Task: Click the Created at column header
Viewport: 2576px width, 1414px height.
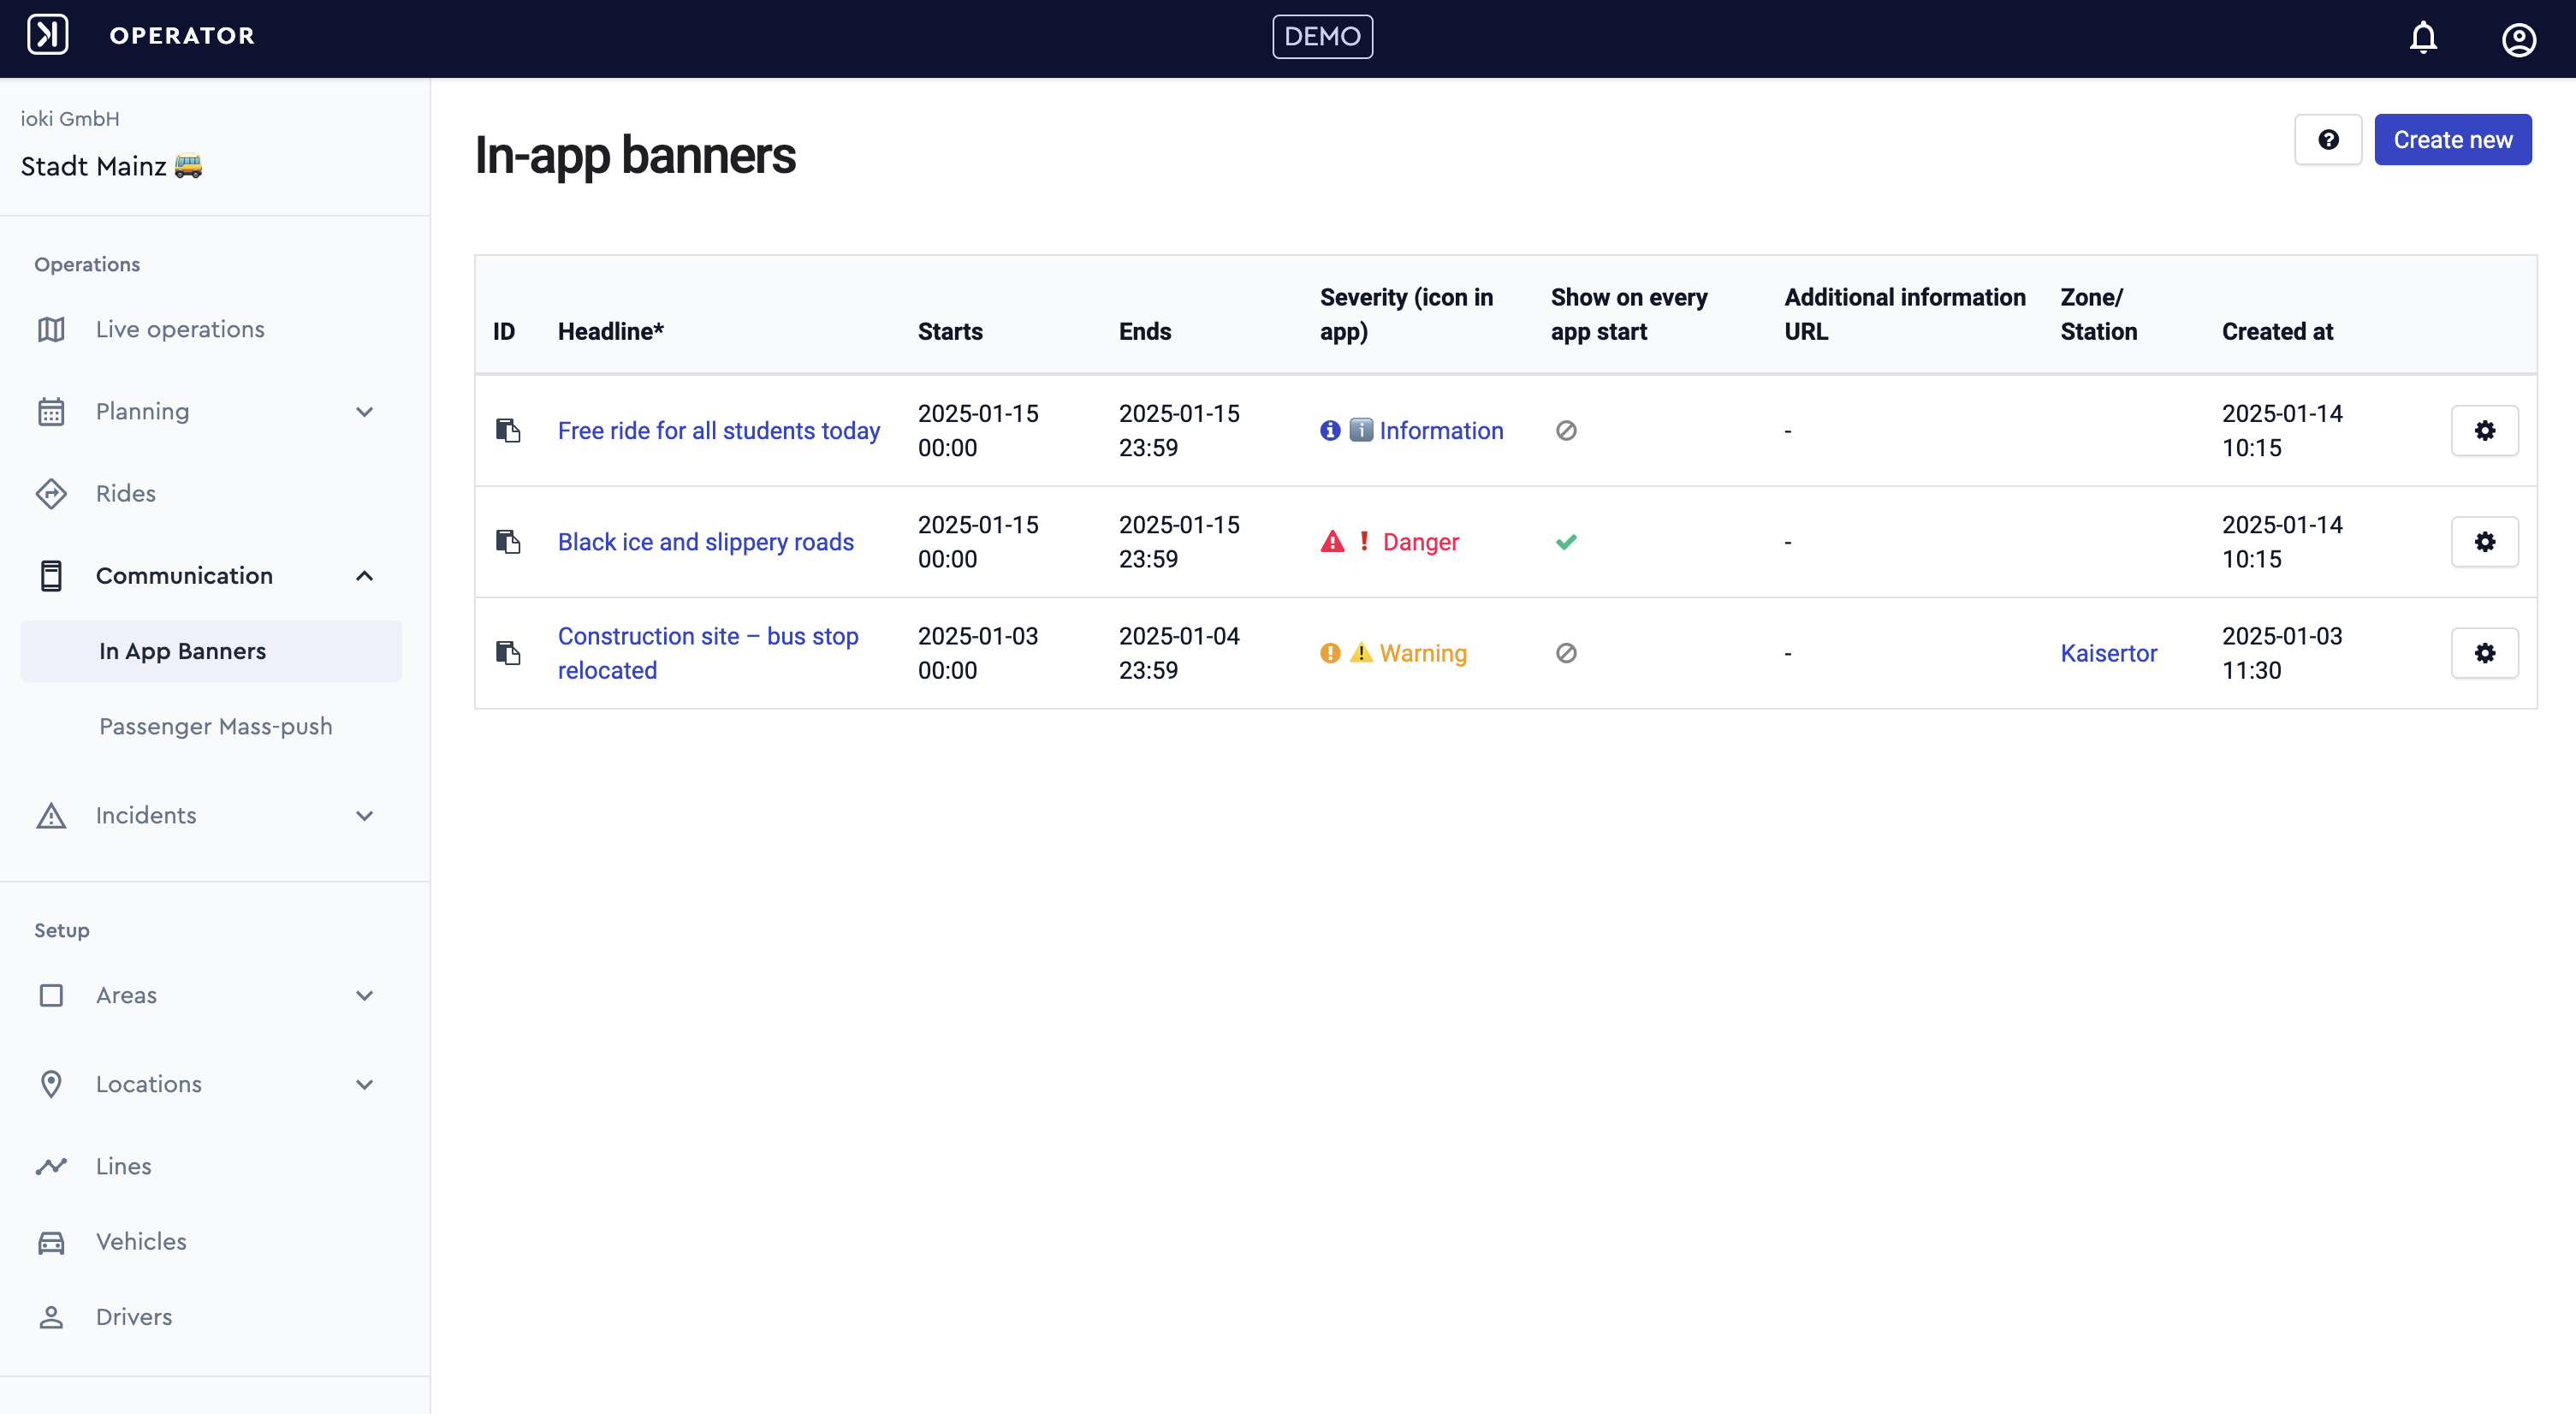Action: (x=2277, y=332)
